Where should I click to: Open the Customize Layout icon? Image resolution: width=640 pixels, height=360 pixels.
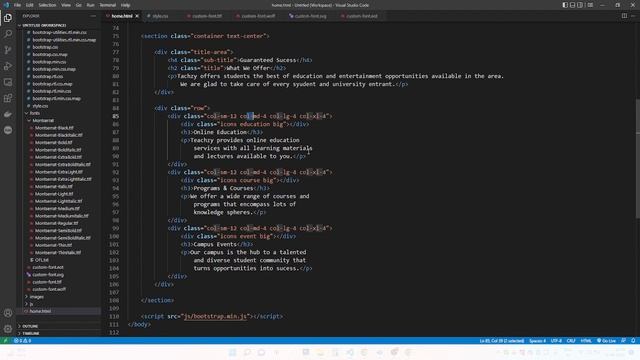tap(590, 5)
